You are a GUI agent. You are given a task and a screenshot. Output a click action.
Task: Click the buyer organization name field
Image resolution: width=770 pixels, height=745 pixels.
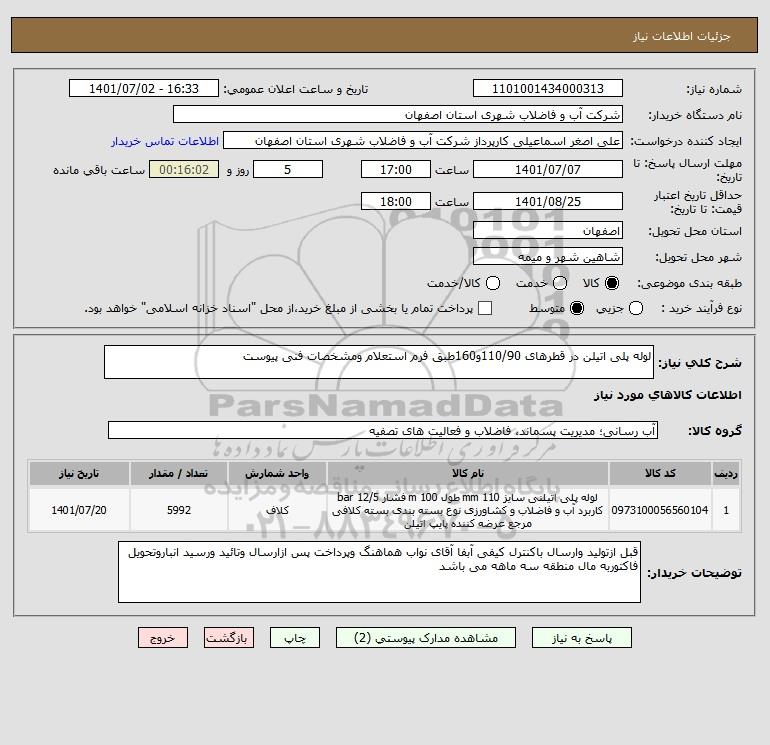click(x=398, y=114)
